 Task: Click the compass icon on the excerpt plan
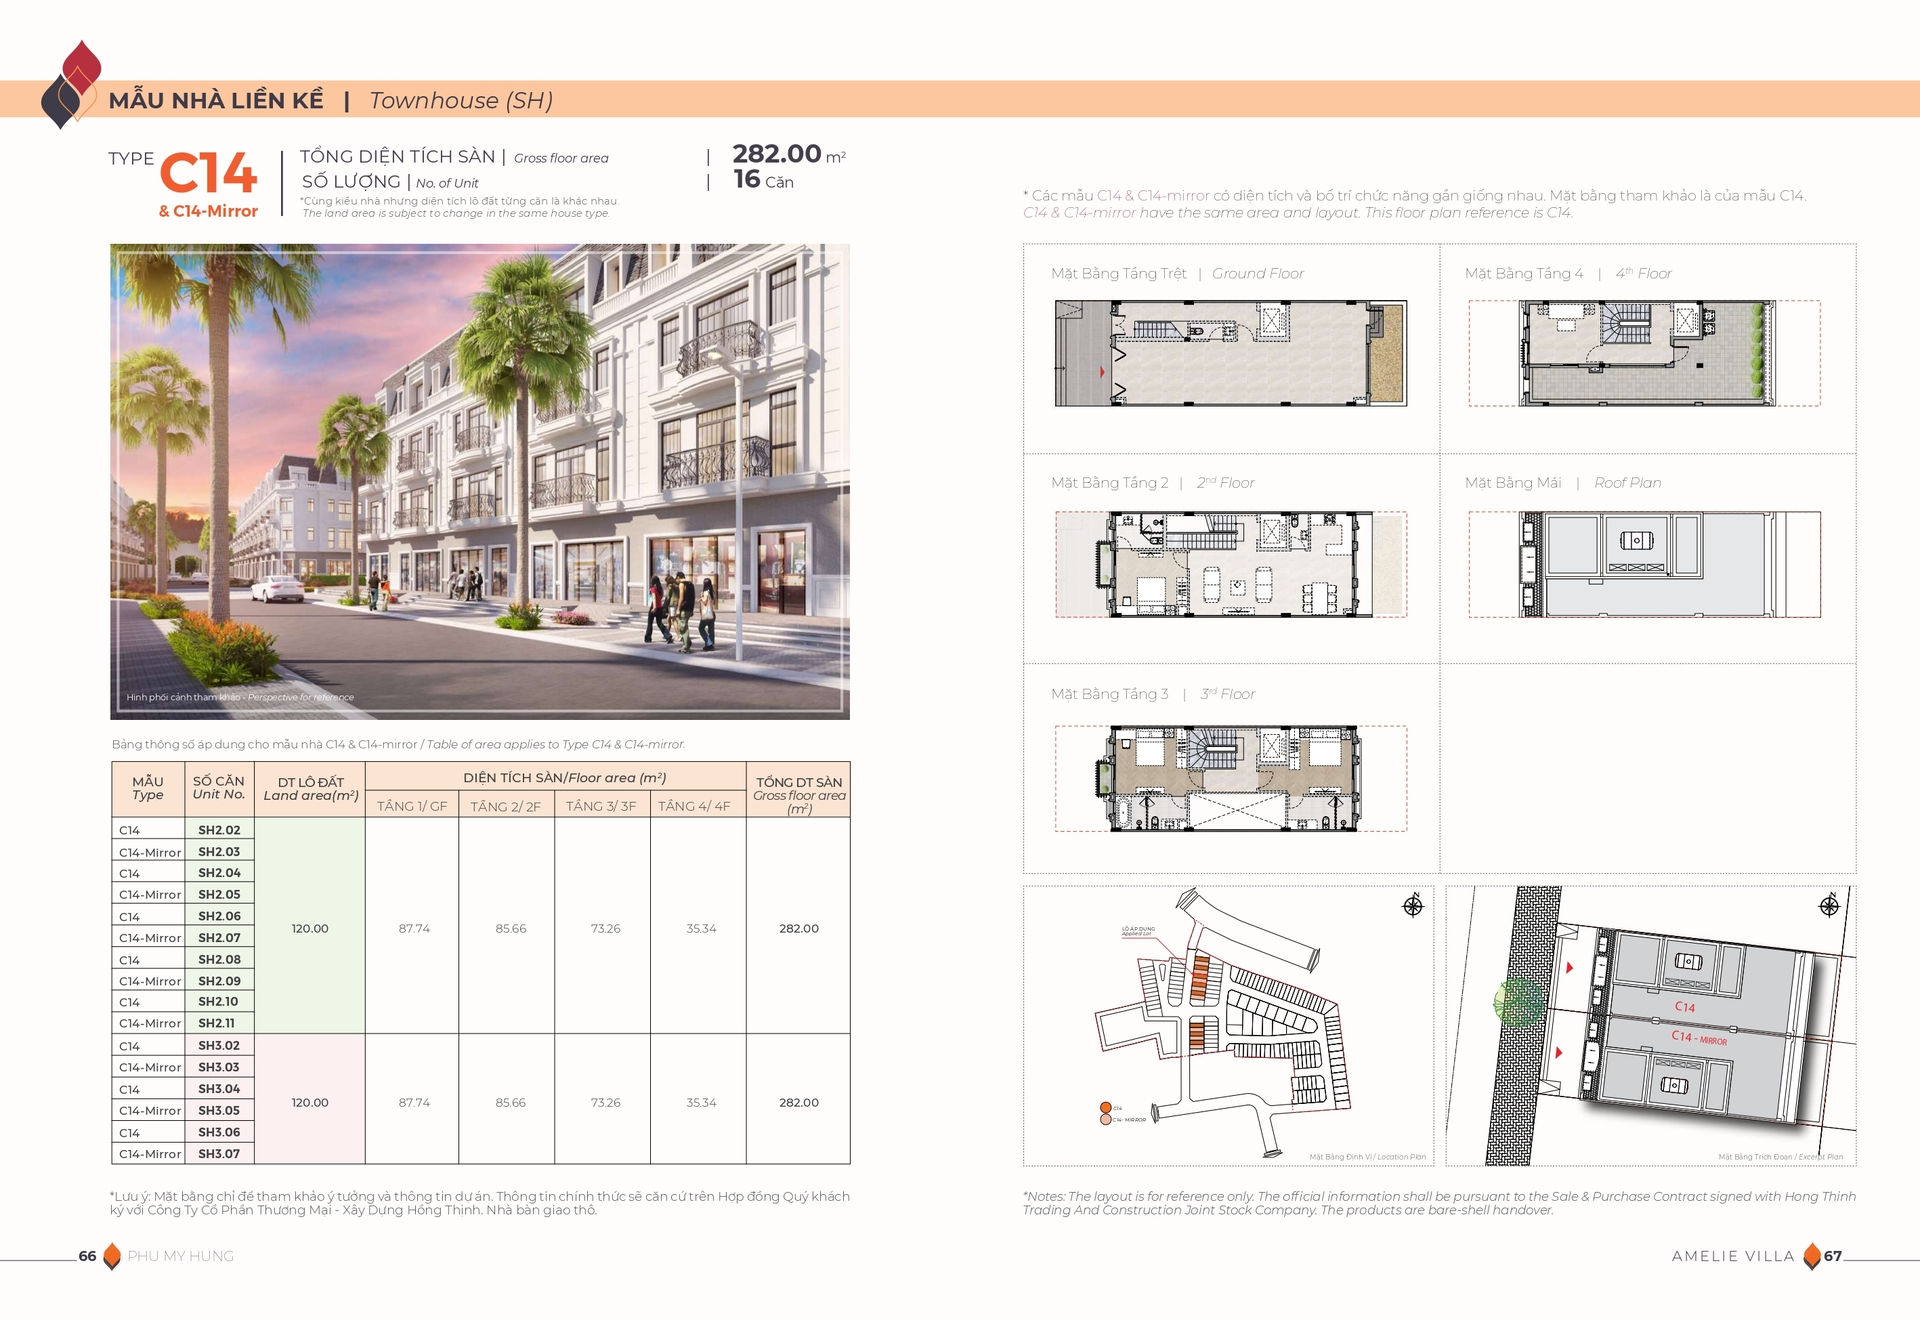(x=1829, y=906)
